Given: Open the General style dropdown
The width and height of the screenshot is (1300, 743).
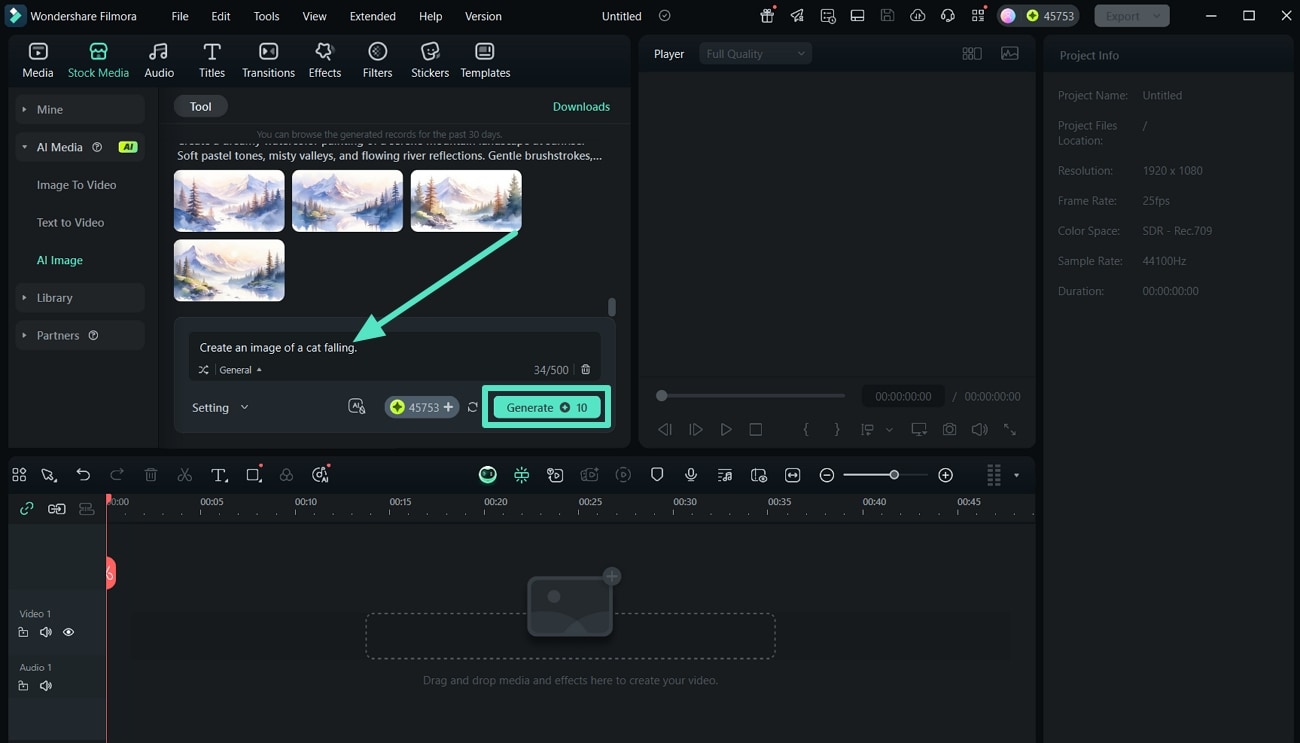Looking at the screenshot, I should 241,370.
